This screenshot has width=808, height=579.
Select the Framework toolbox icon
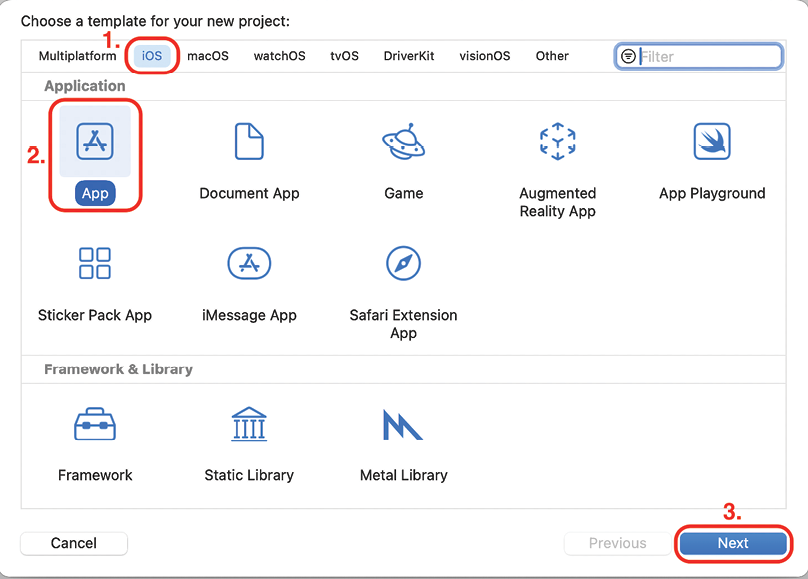(x=95, y=424)
